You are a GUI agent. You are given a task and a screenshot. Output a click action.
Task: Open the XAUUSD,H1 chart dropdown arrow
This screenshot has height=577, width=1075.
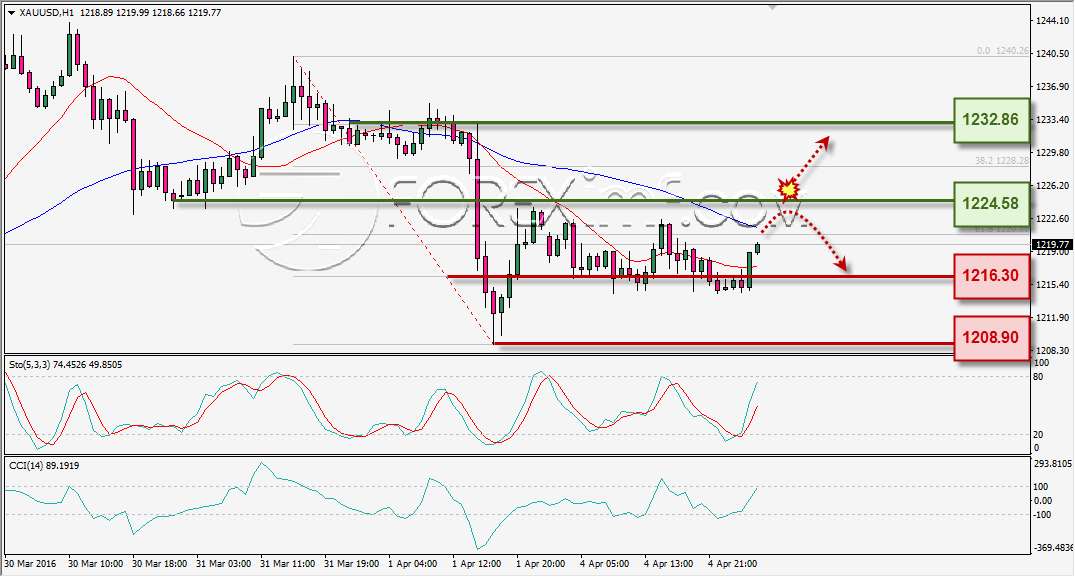pos(12,13)
